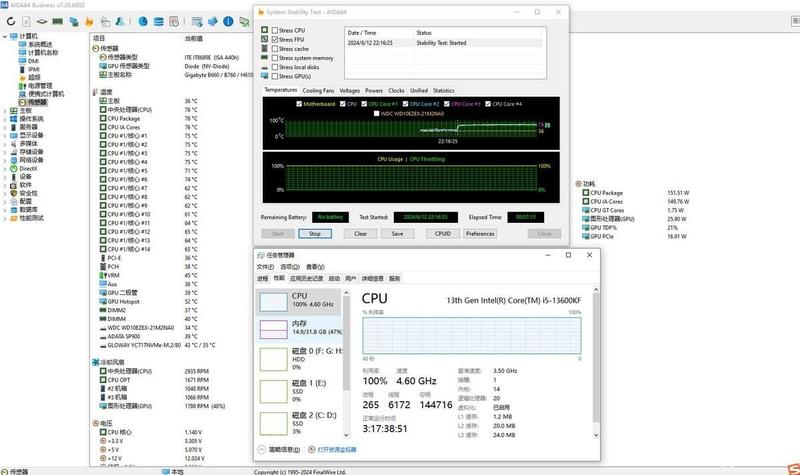Open 文件(F) menu in Task Manager
Viewport: 800px width, 475px height.
pos(265,267)
